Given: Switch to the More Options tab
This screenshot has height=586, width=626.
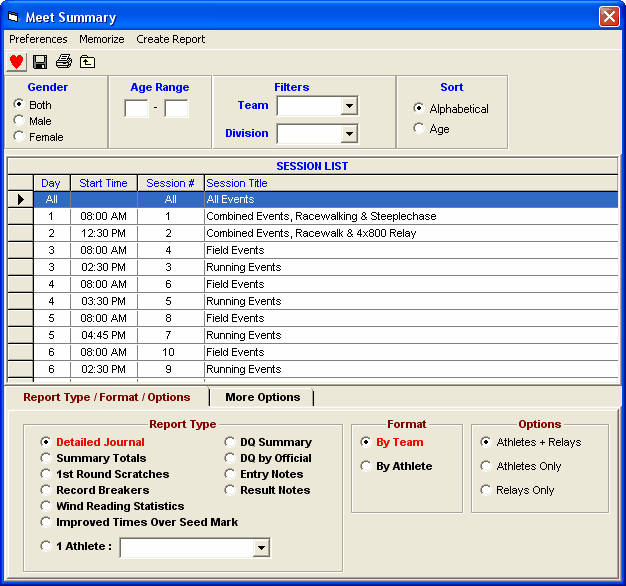Looking at the screenshot, I should click(x=262, y=397).
